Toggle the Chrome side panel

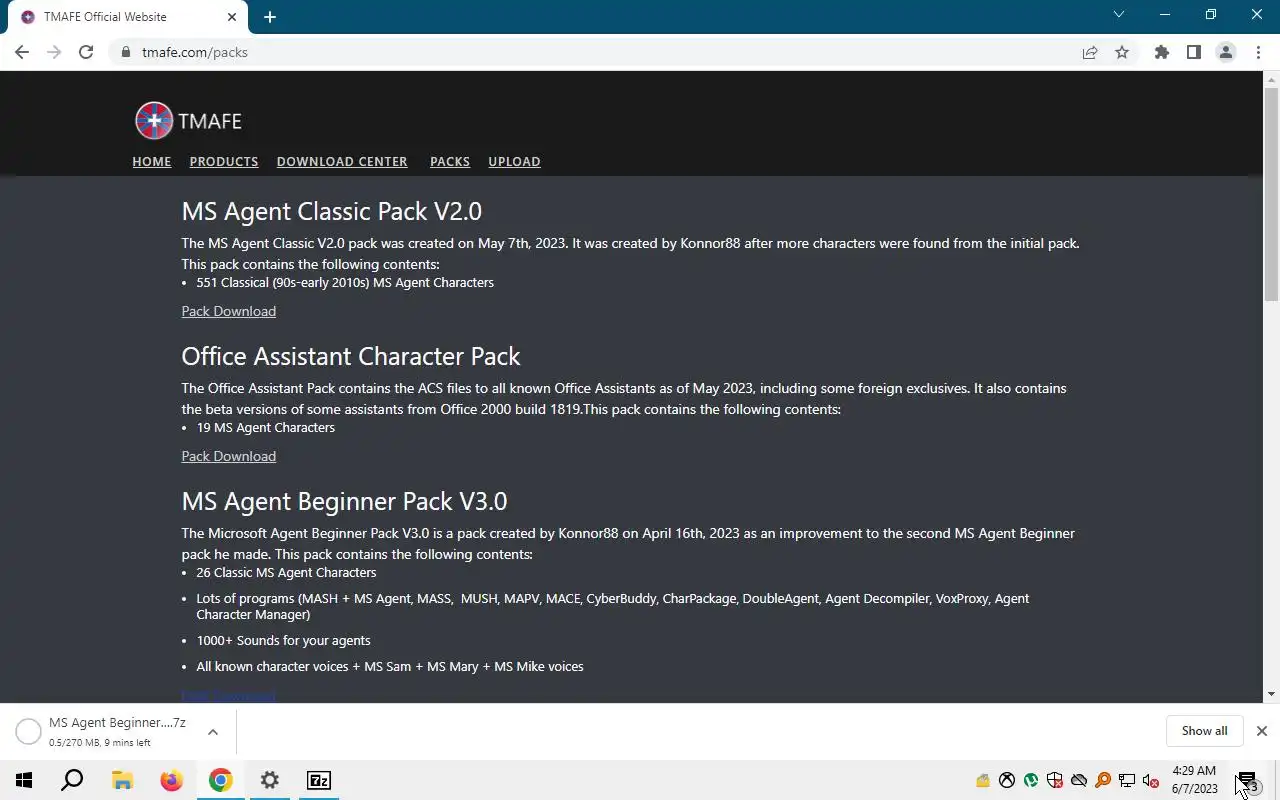(1193, 52)
